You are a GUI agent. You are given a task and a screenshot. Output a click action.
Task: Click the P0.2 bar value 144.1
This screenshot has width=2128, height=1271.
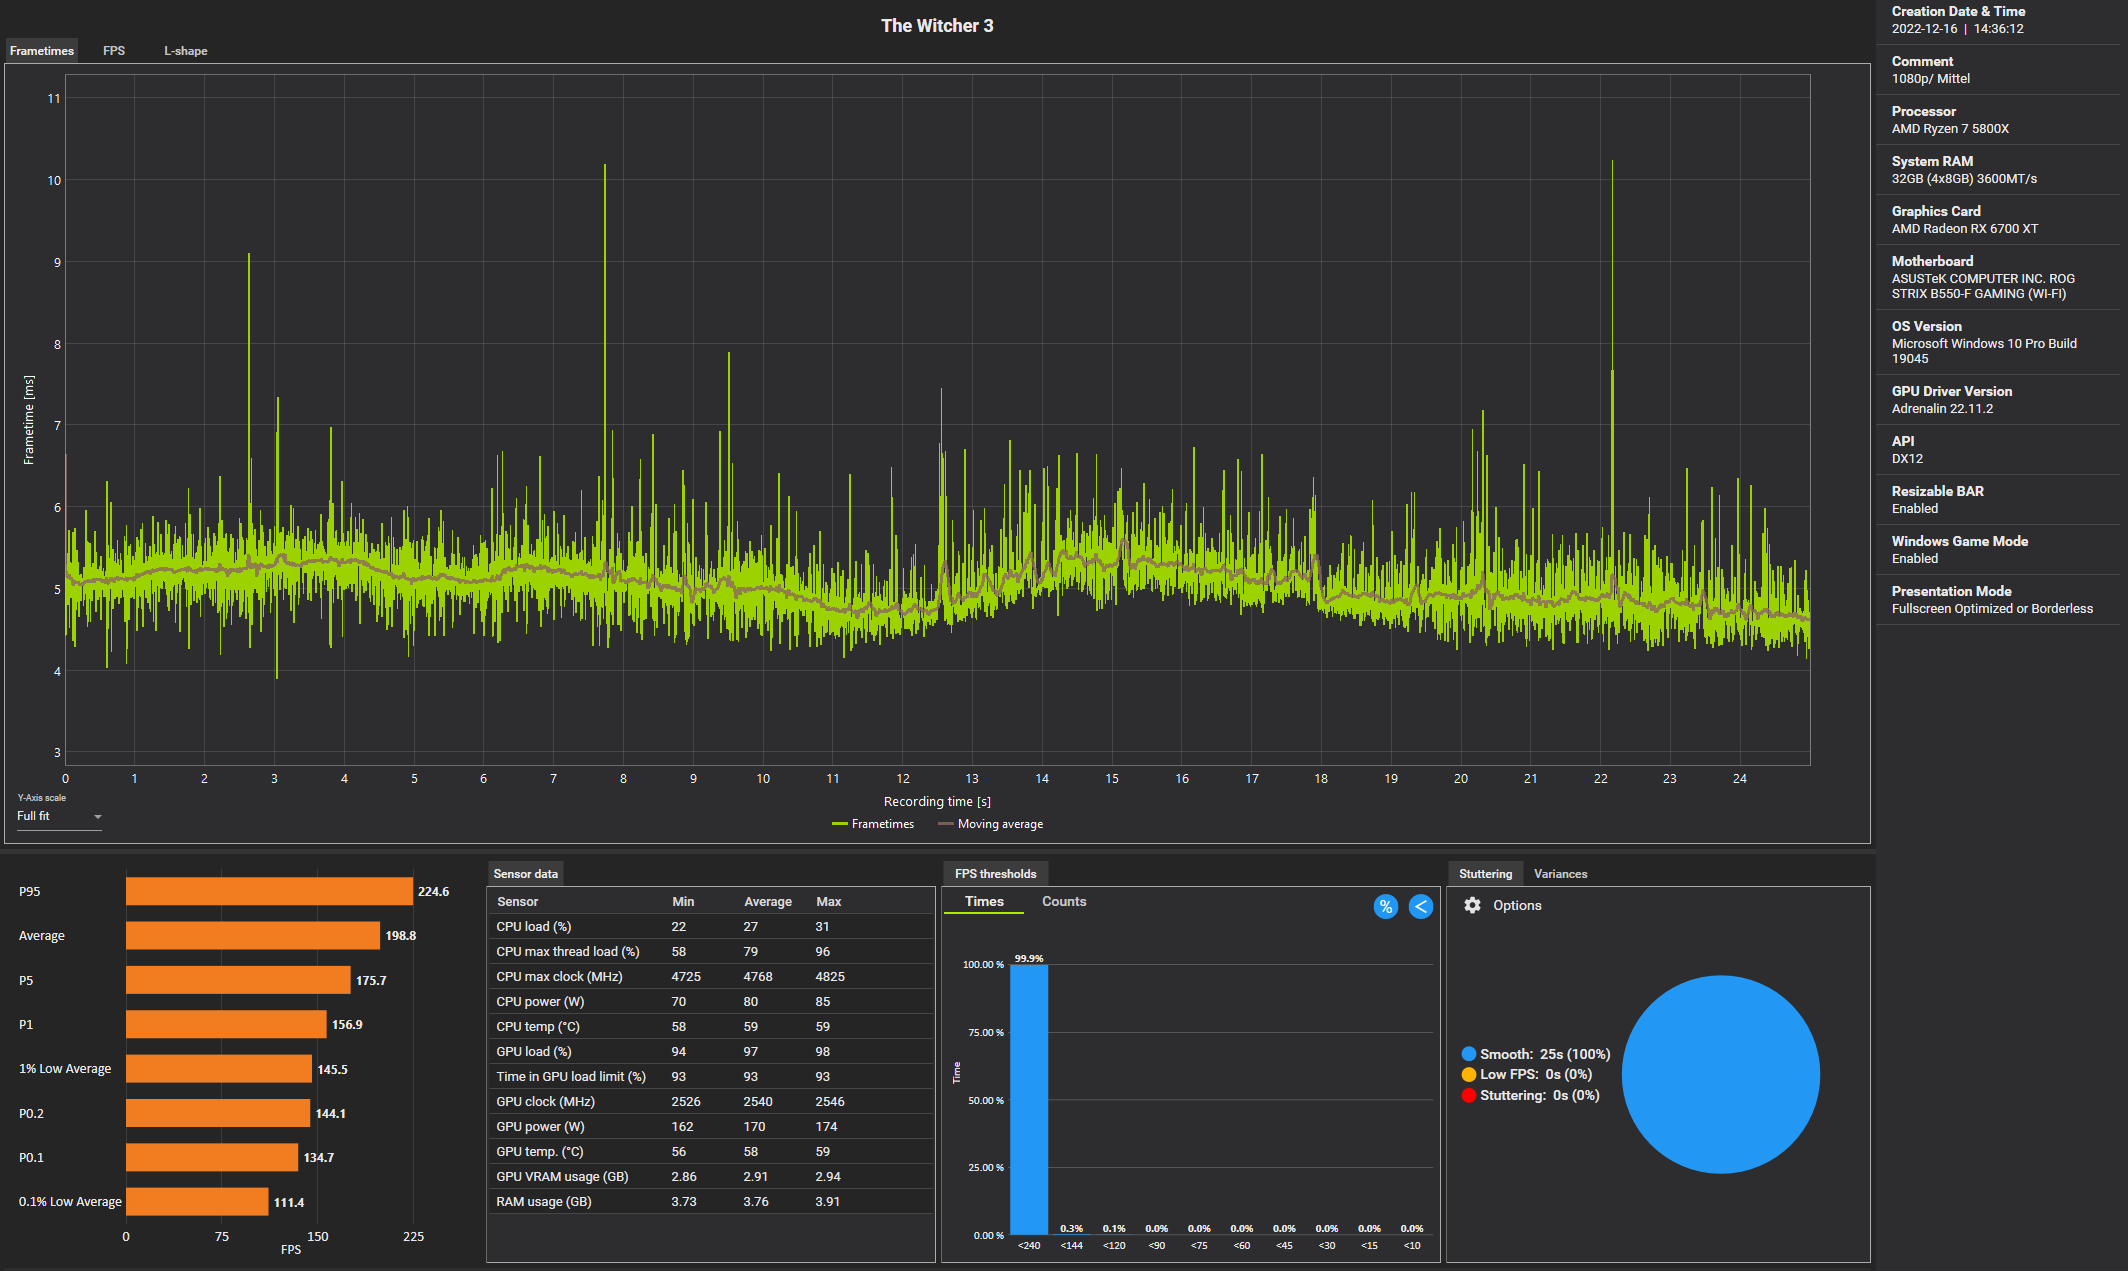330,1114
